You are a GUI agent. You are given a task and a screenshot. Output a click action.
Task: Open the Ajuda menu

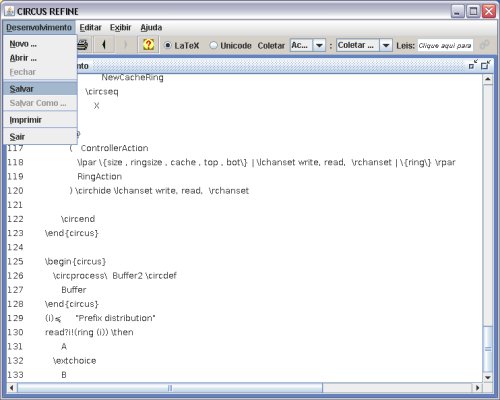151,27
